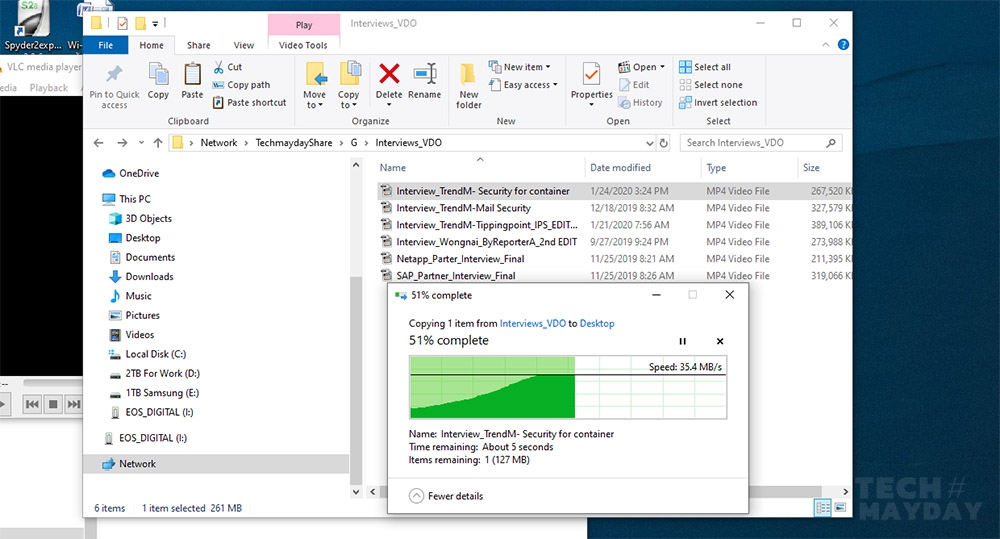The image size is (1000, 539).
Task: Click Edit in Open group
Action: (635, 85)
